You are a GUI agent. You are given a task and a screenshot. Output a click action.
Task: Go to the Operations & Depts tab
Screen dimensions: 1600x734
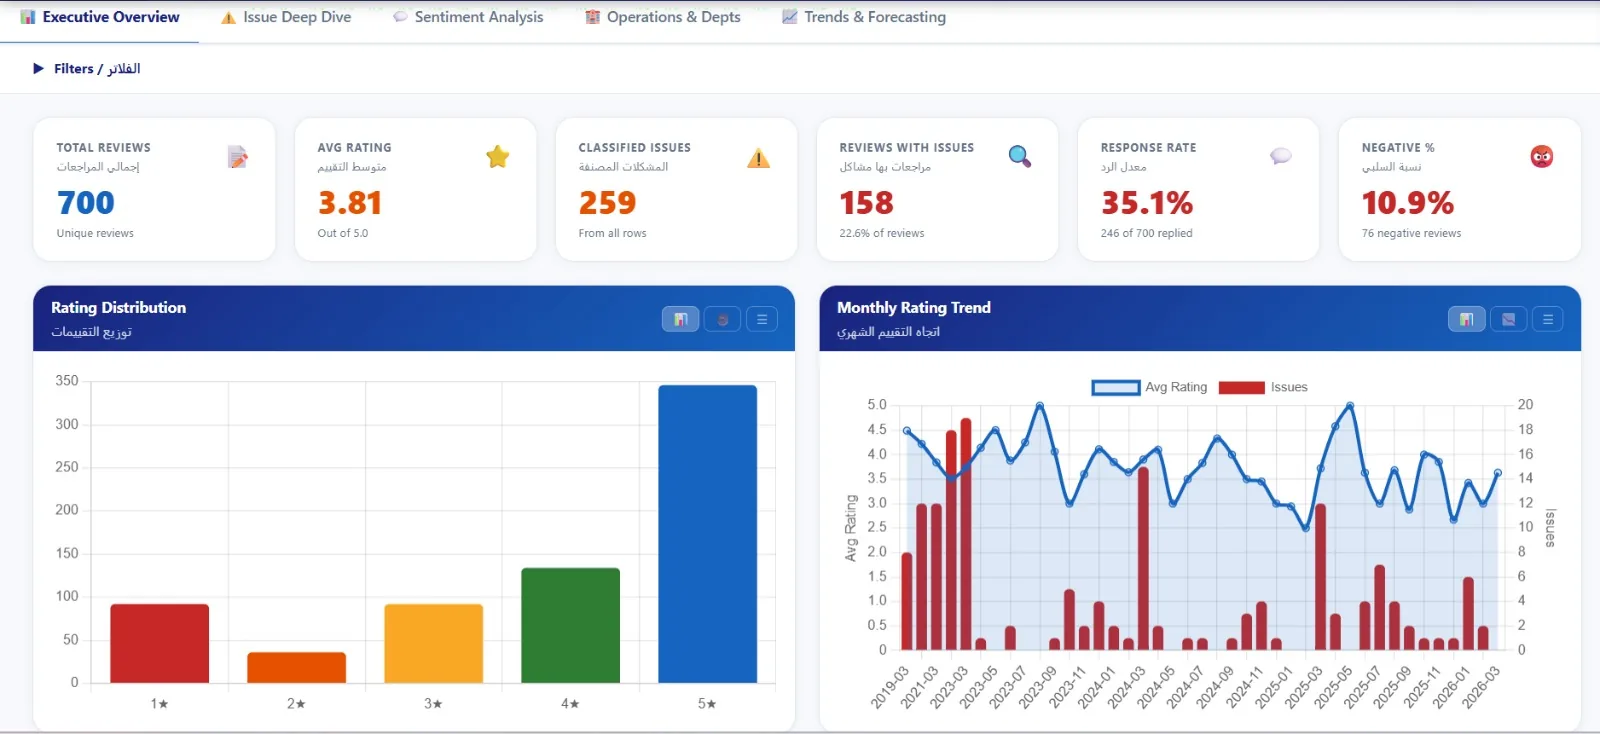tap(663, 17)
